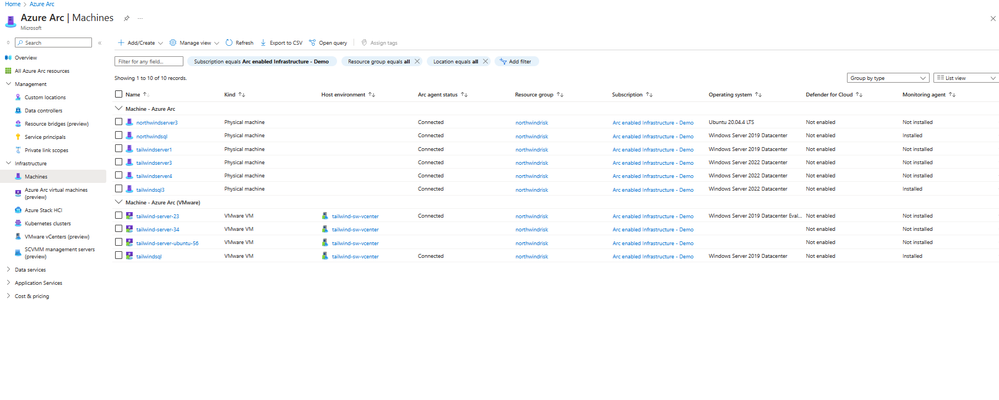Click the Overview icon in sidebar
This screenshot has height=400, width=999.
pyautogui.click(x=8, y=57)
